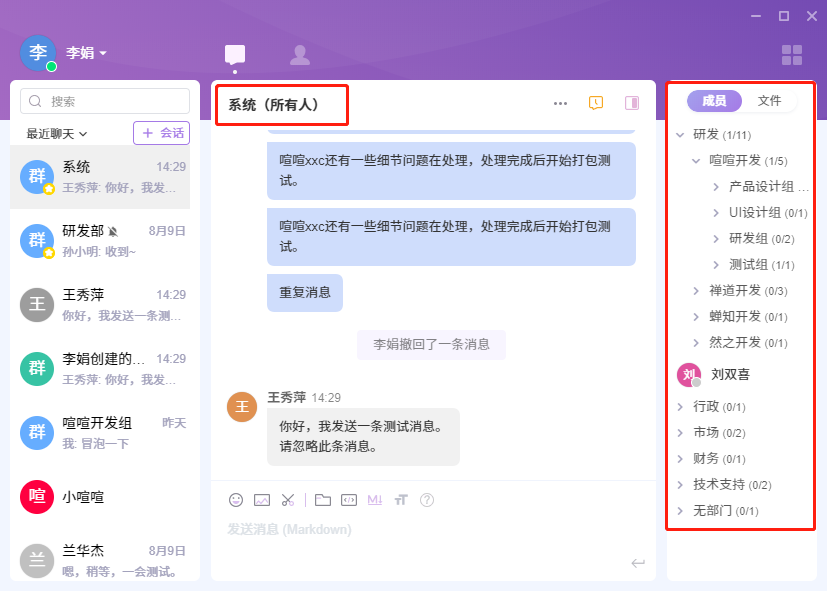Switch to the contacts tab icon
This screenshot has width=827, height=591.
pyautogui.click(x=299, y=55)
